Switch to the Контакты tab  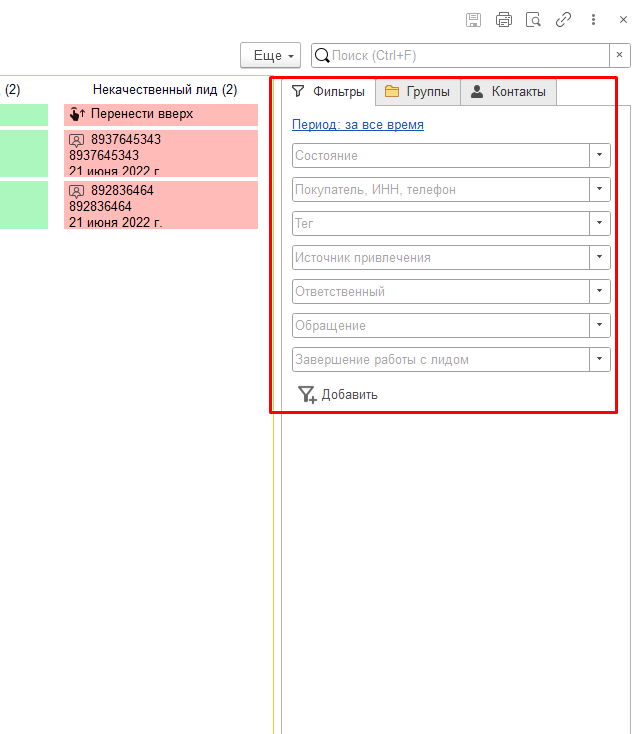509,92
